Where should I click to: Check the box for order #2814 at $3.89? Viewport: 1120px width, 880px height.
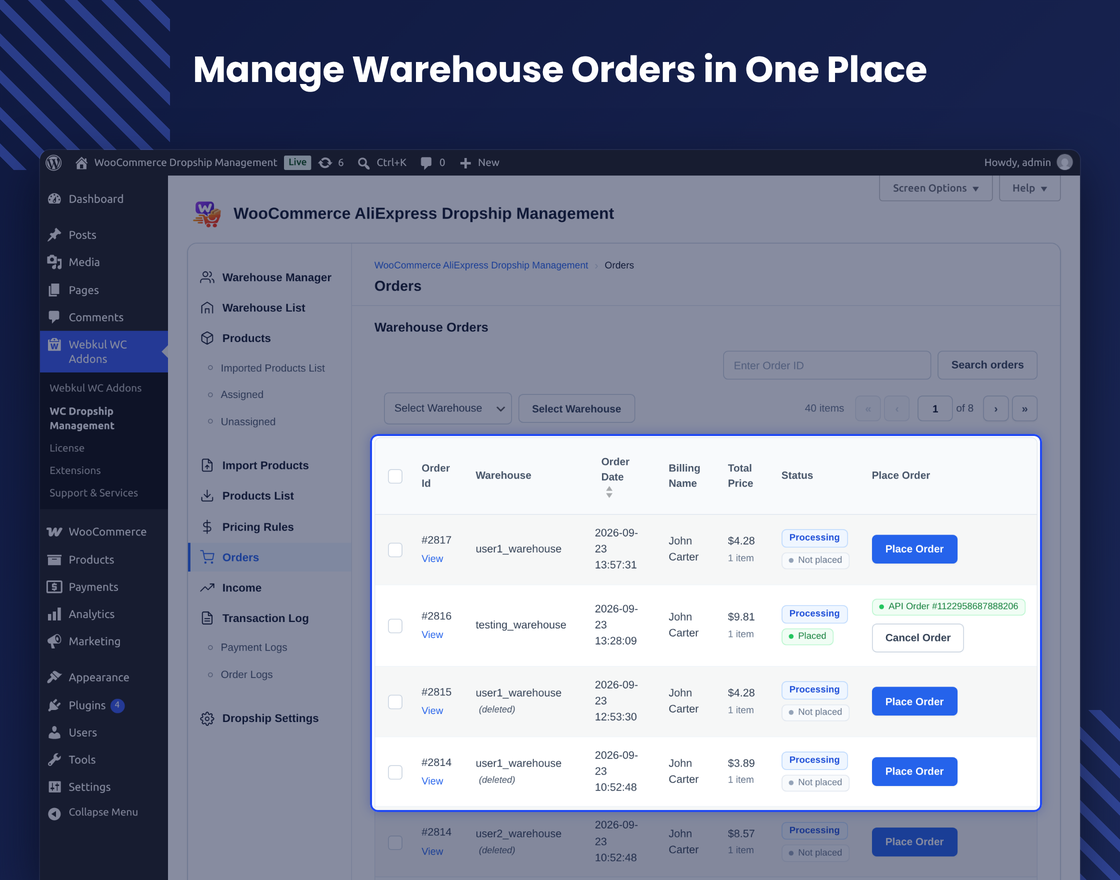coord(395,772)
